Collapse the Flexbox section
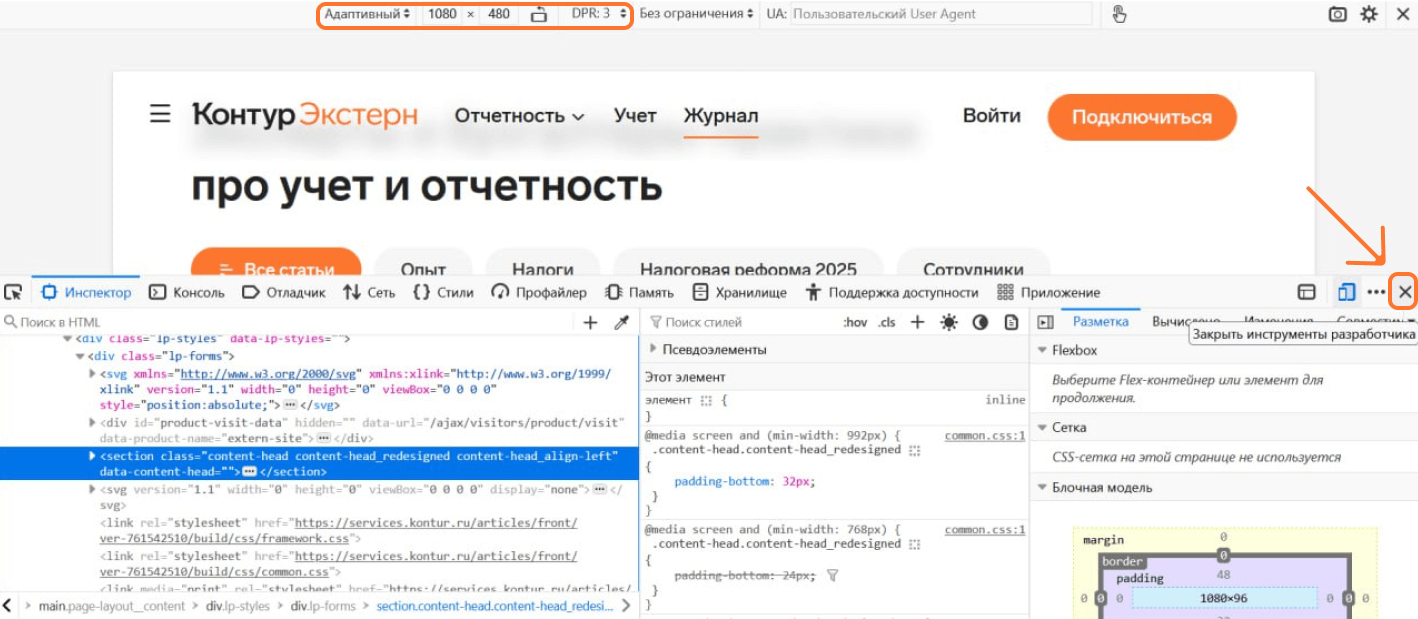This screenshot has width=1418, height=619. click(1042, 350)
